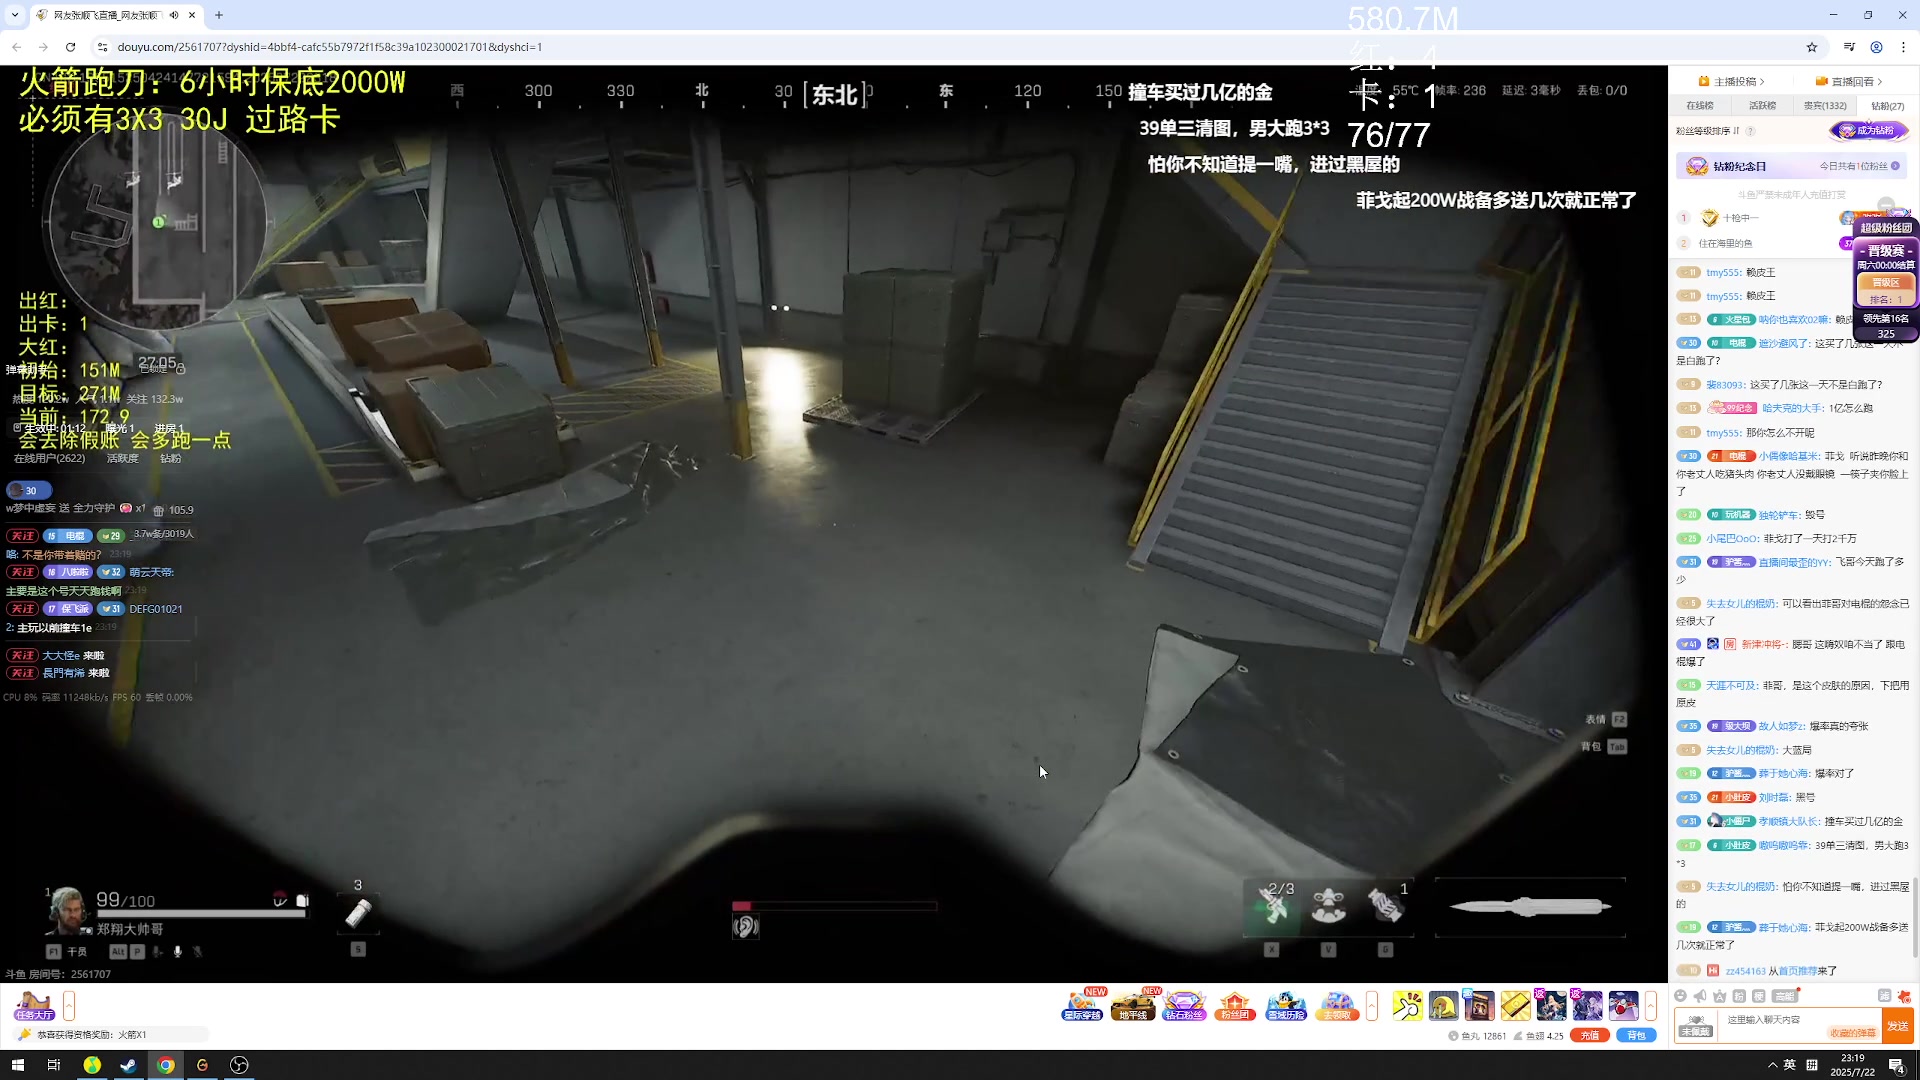Open 直播回看 live replay

1849,82
